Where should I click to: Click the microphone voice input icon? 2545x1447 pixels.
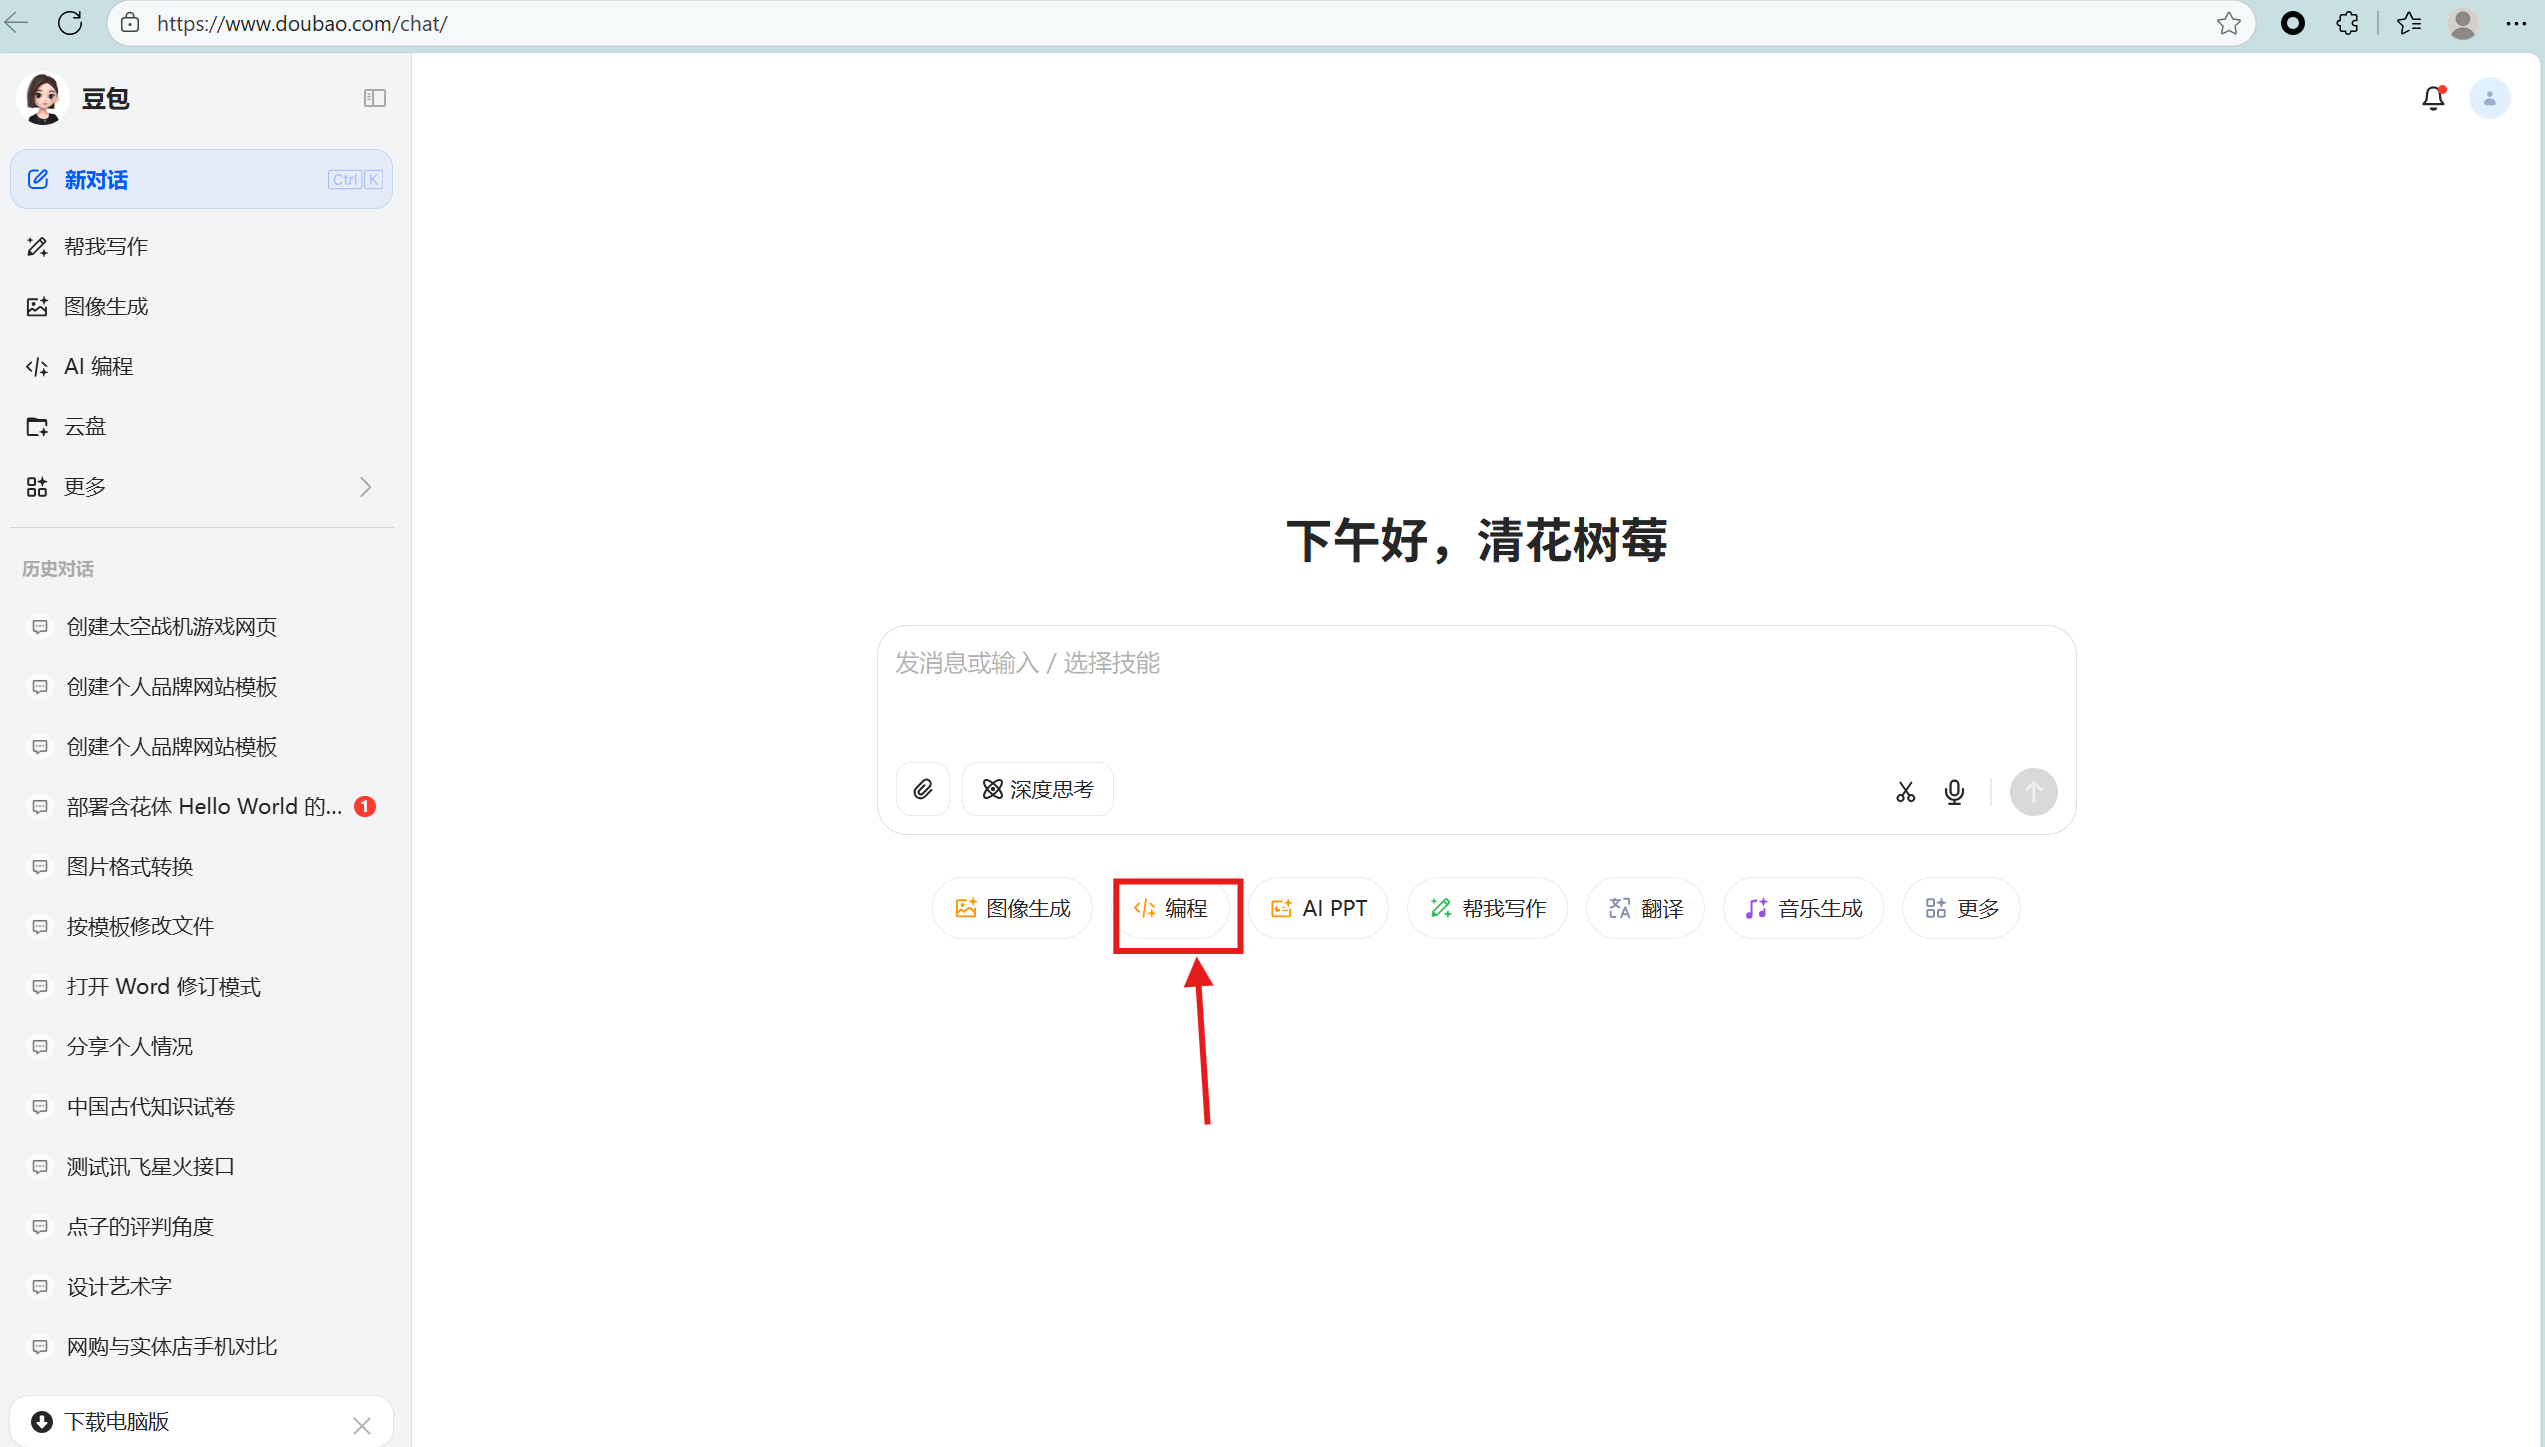point(1953,792)
